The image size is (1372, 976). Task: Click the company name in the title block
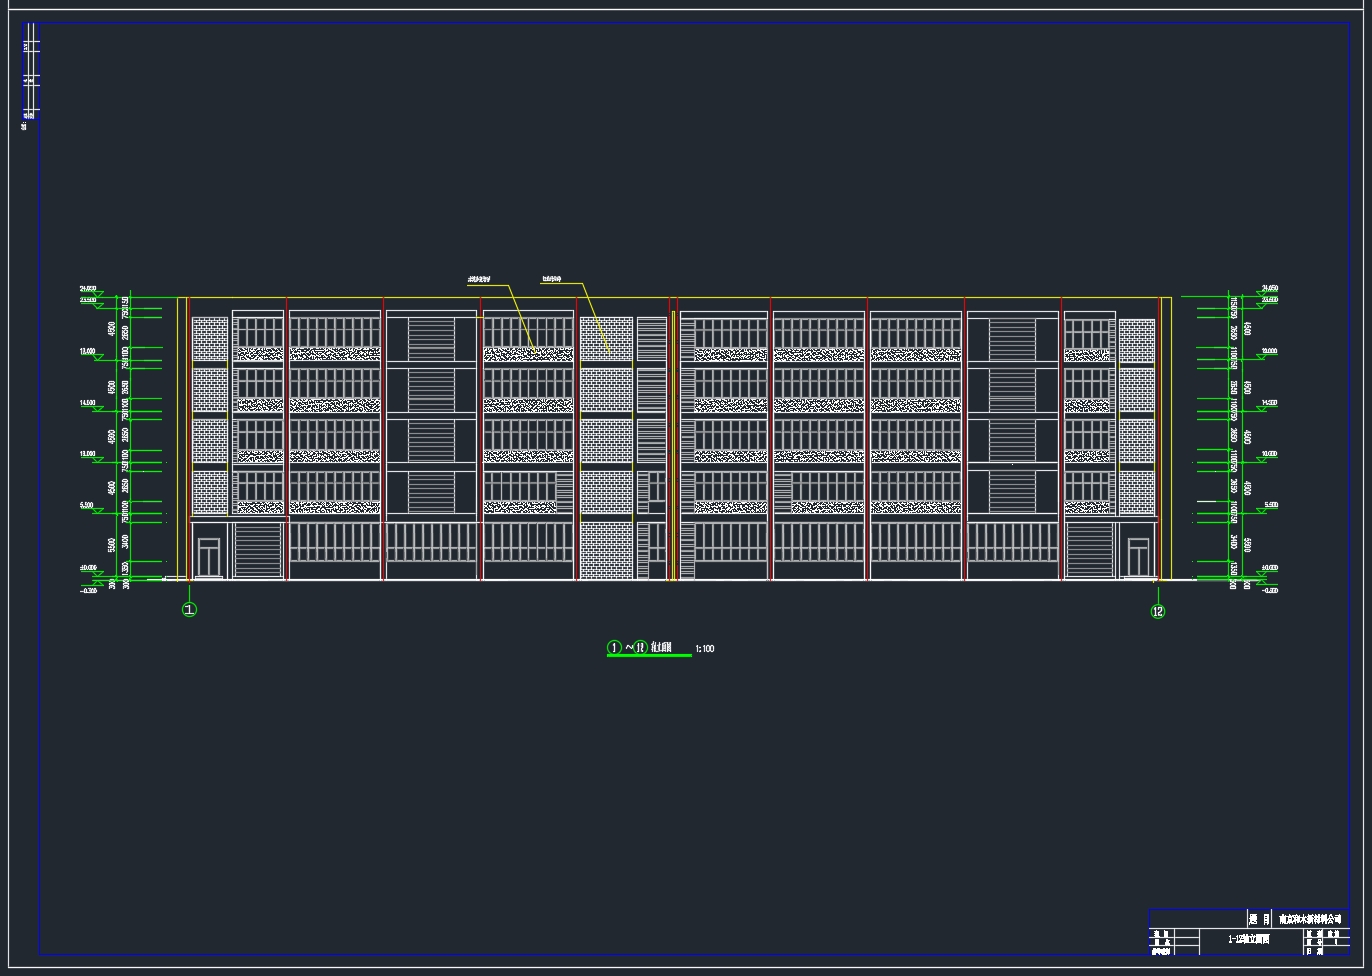(x=1311, y=919)
